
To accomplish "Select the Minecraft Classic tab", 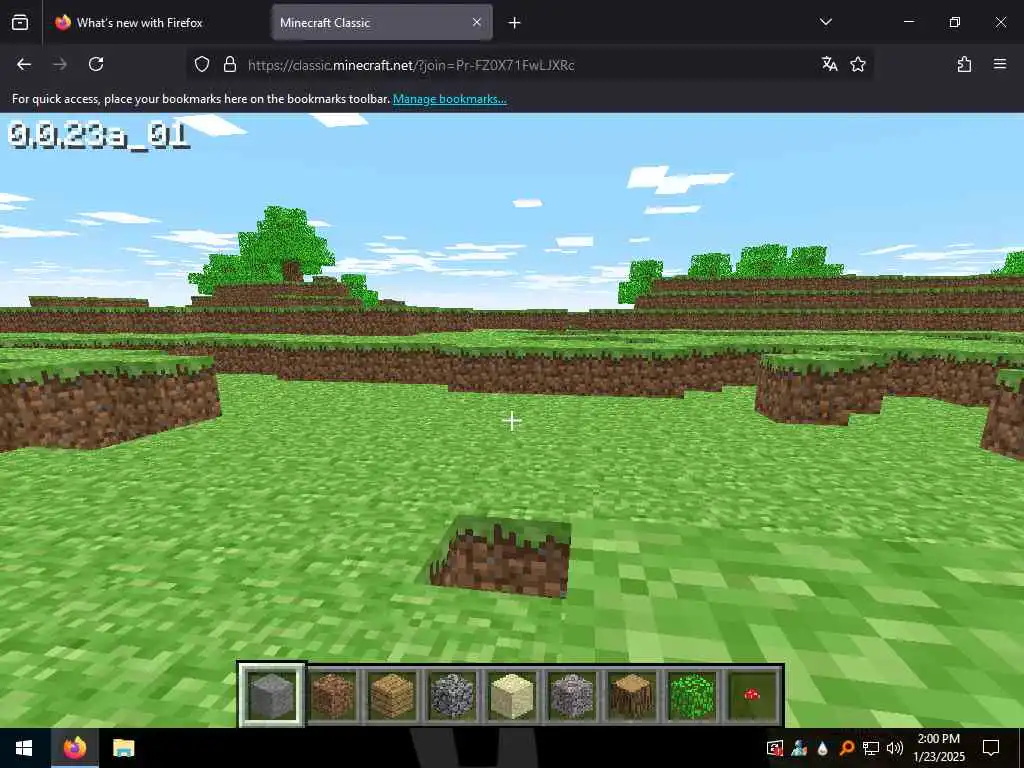I will click(x=374, y=22).
